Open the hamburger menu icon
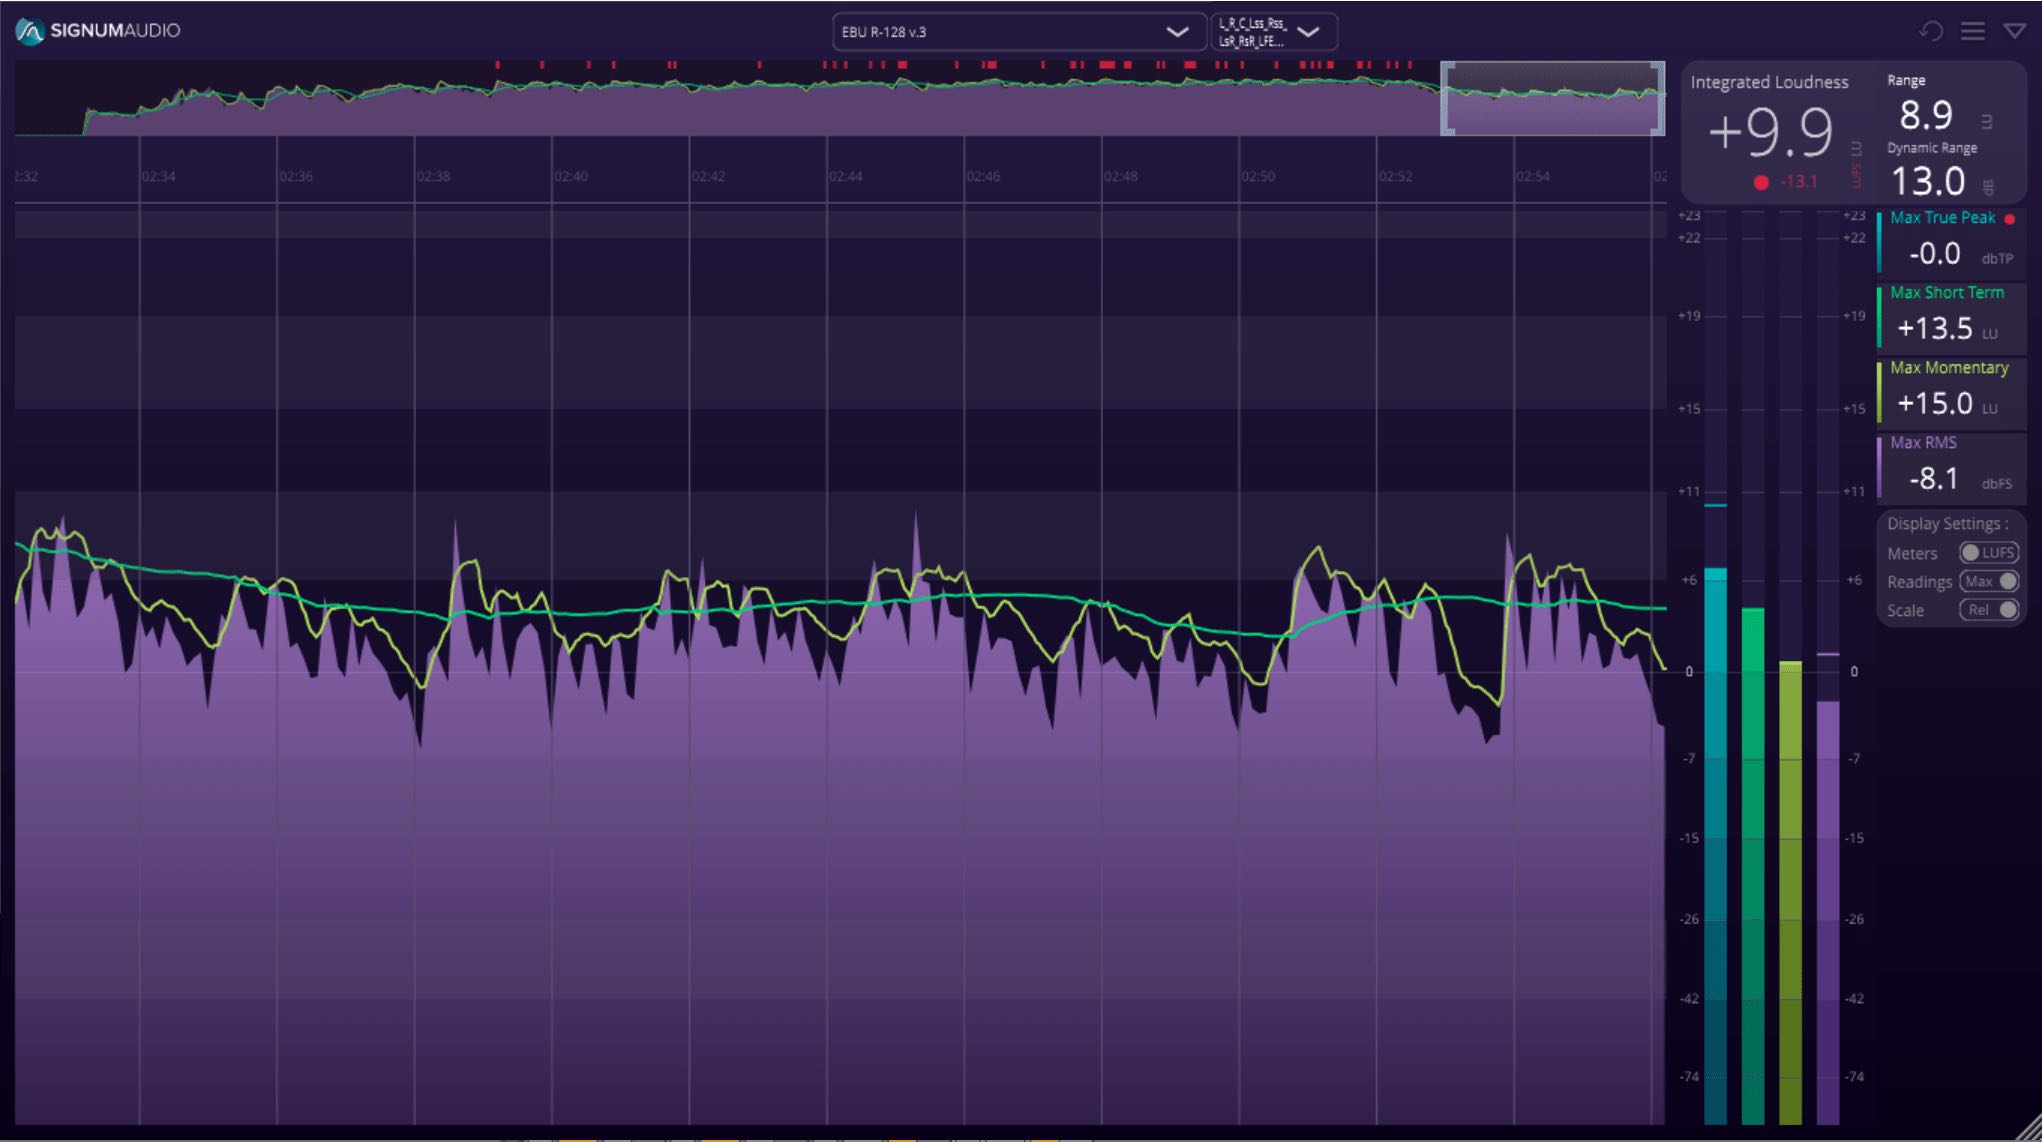Screen dimensions: 2042x1142 [x=1972, y=31]
